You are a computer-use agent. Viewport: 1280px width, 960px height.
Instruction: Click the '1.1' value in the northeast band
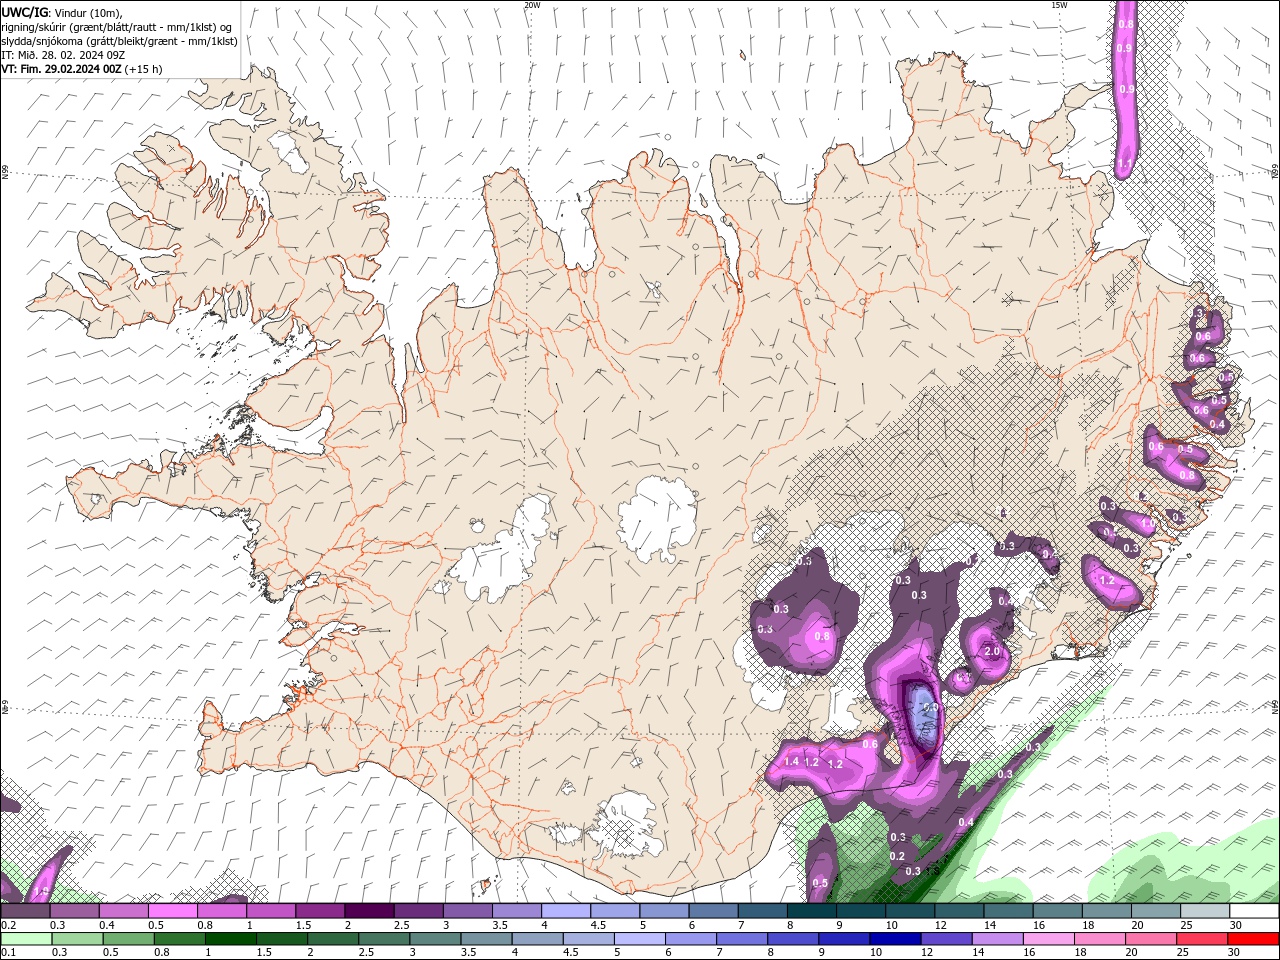(x=1125, y=164)
